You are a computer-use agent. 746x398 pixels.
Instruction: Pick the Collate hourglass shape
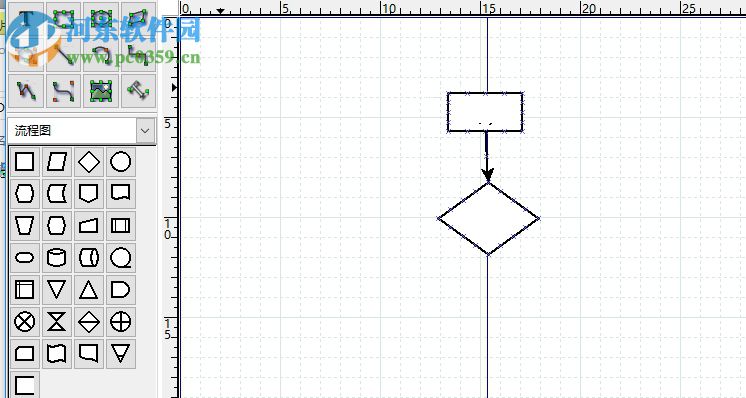click(x=57, y=322)
